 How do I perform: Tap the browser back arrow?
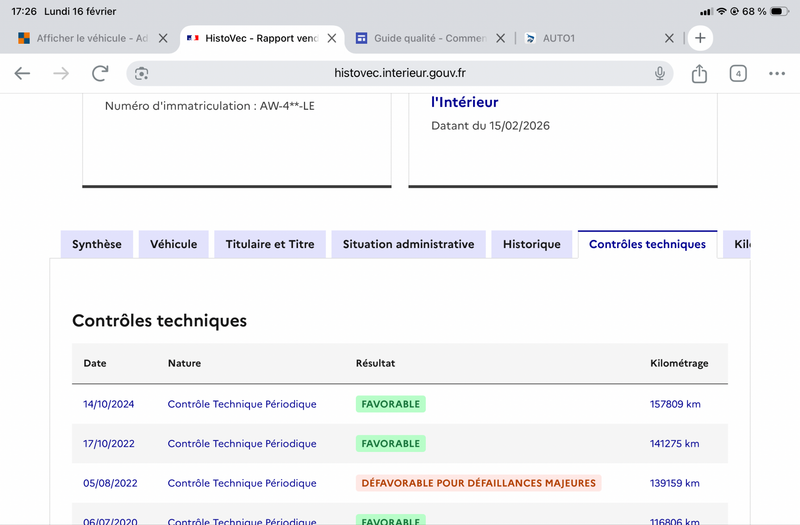point(22,73)
